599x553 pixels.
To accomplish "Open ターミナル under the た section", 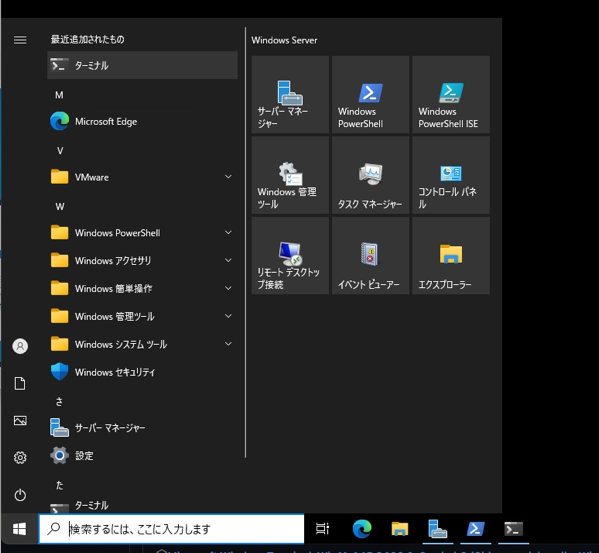I will [x=142, y=506].
